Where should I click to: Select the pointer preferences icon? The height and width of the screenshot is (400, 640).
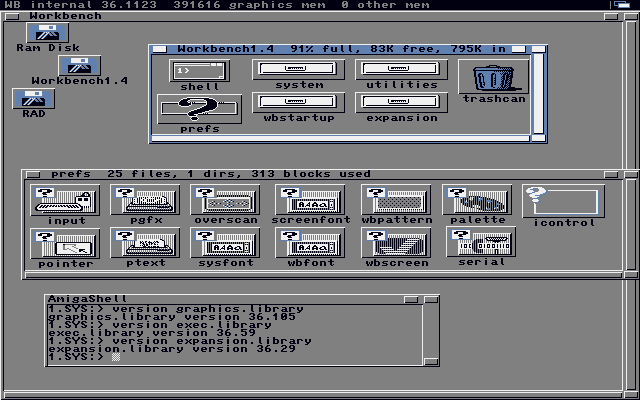65,243
